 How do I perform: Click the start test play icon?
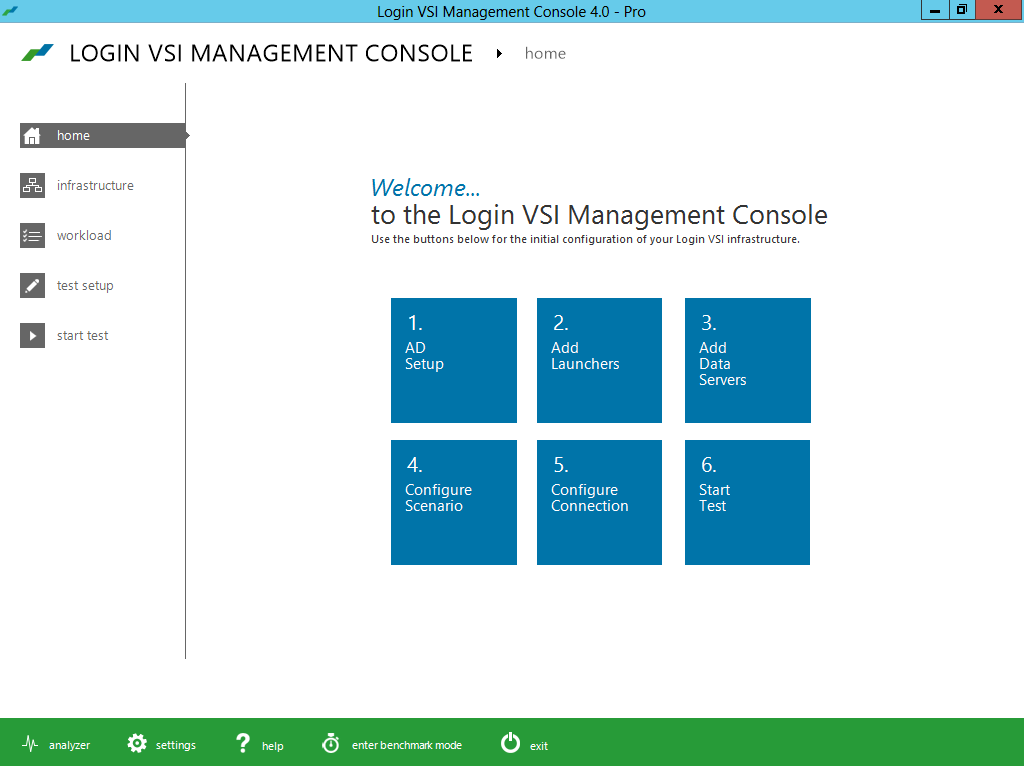[32, 336]
